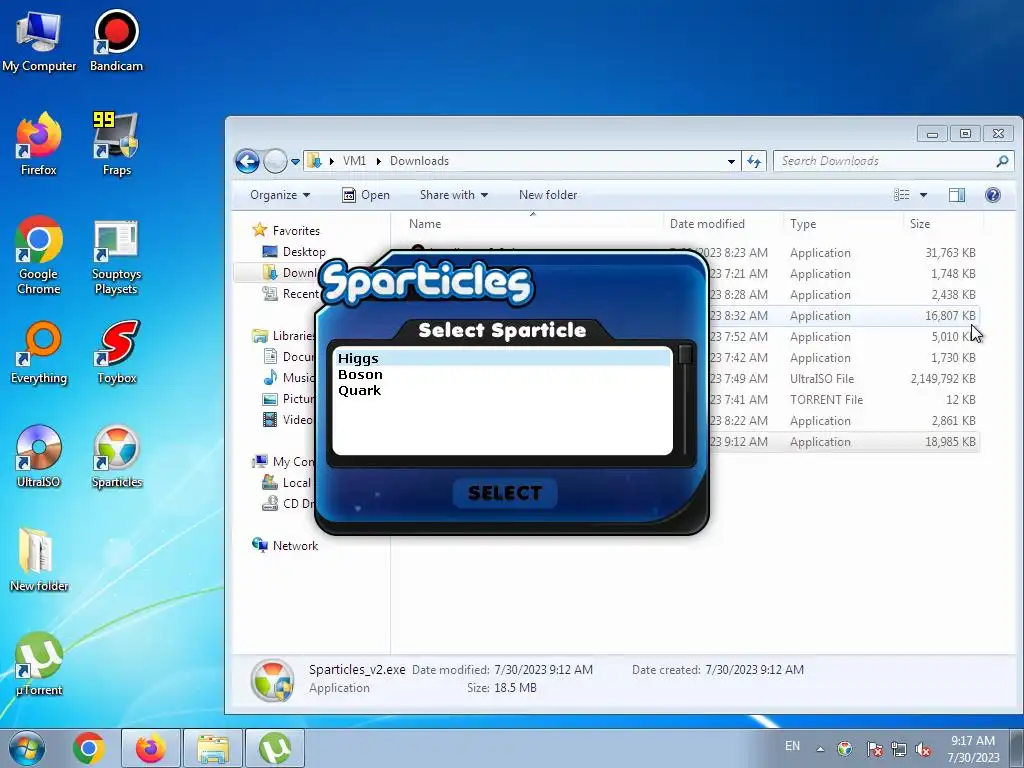
Task: Launch µTorrent desktop shortcut
Action: click(x=39, y=664)
